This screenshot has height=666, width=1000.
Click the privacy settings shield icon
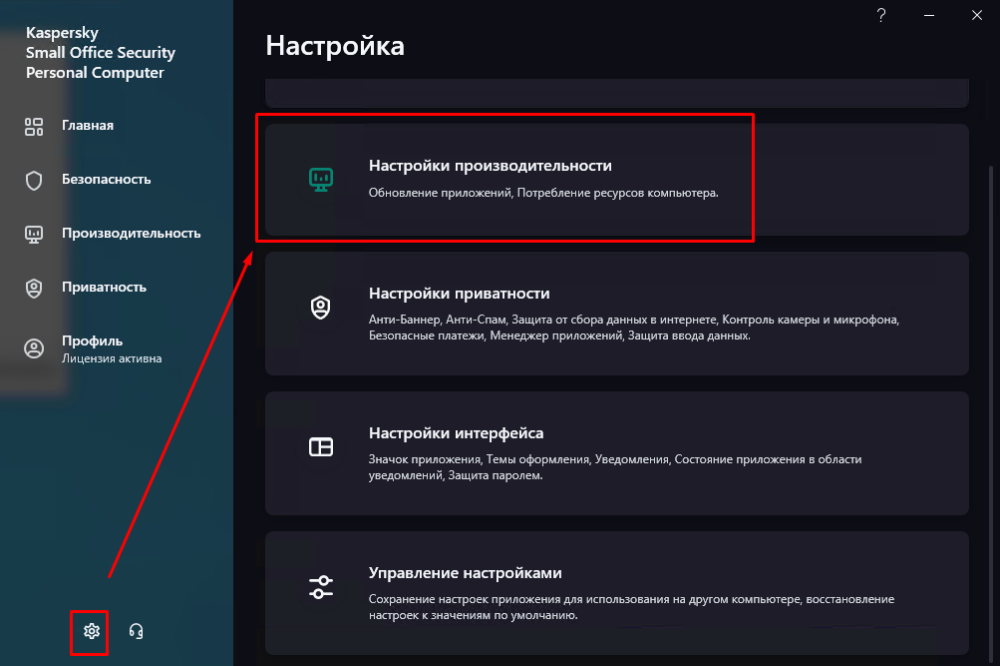coord(320,307)
